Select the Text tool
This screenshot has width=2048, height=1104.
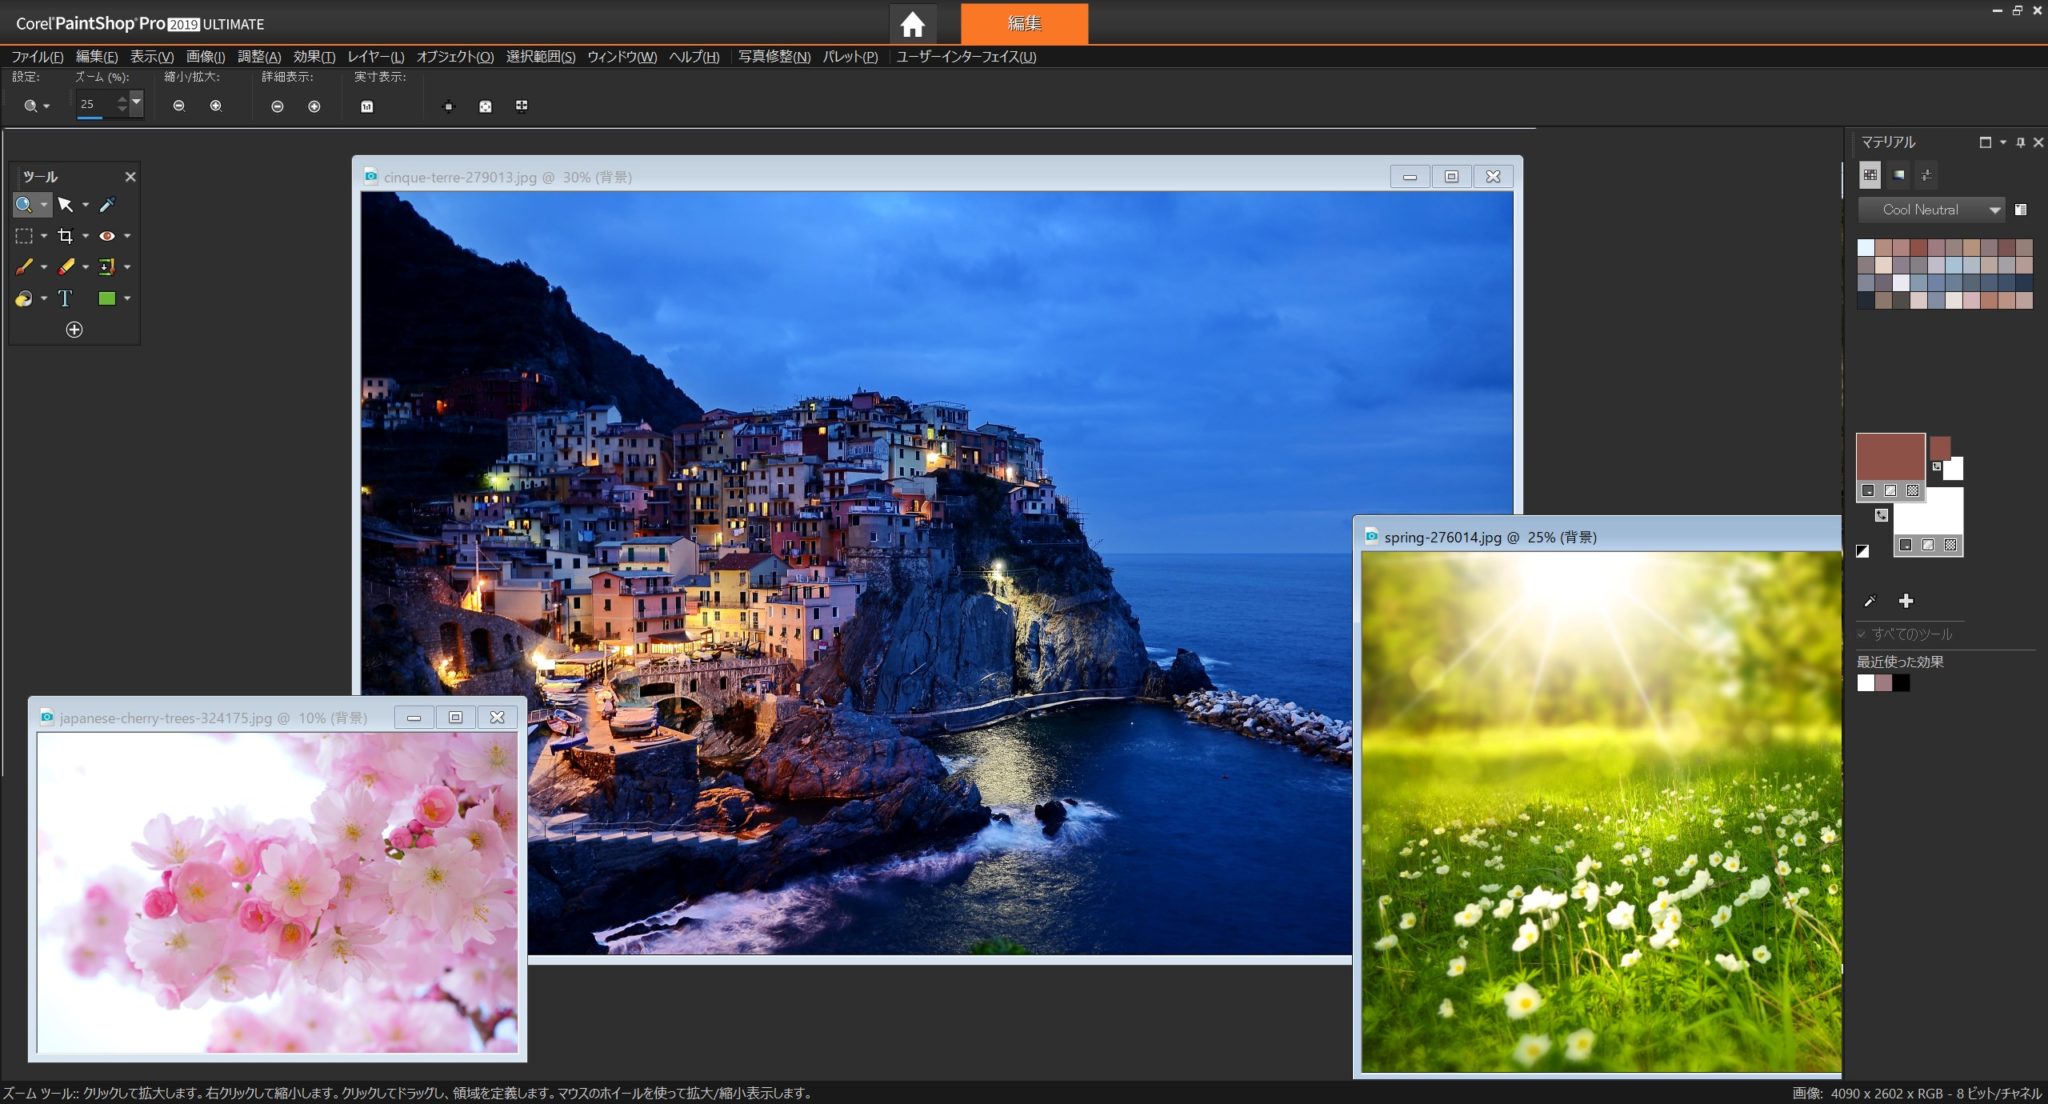[x=65, y=298]
